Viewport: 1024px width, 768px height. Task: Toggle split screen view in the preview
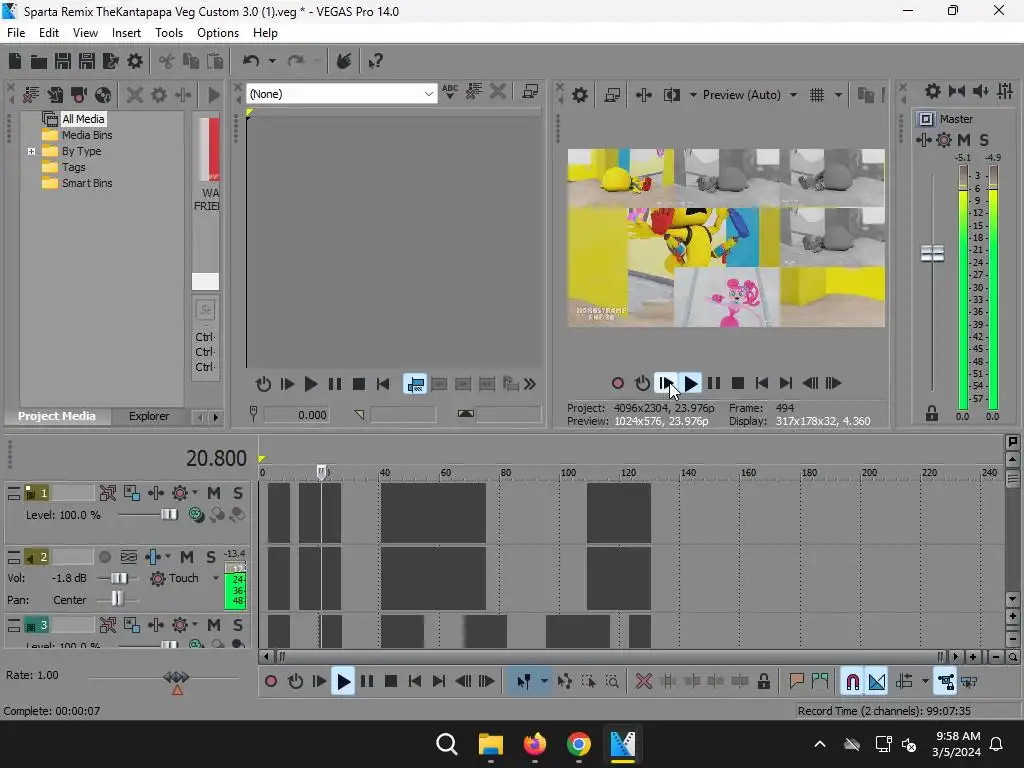pyautogui.click(x=671, y=95)
